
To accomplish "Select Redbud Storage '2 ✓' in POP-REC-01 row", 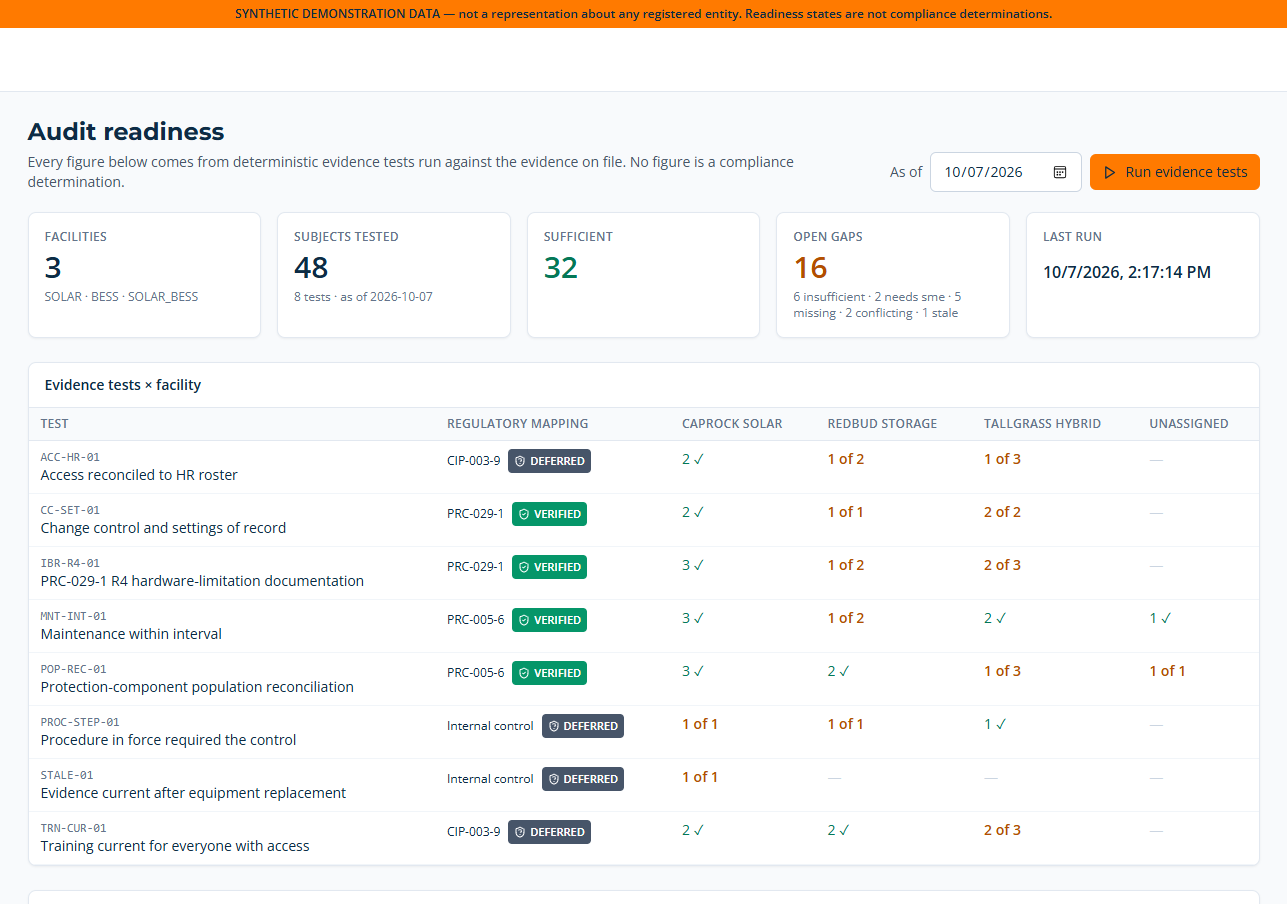I will (x=838, y=671).
